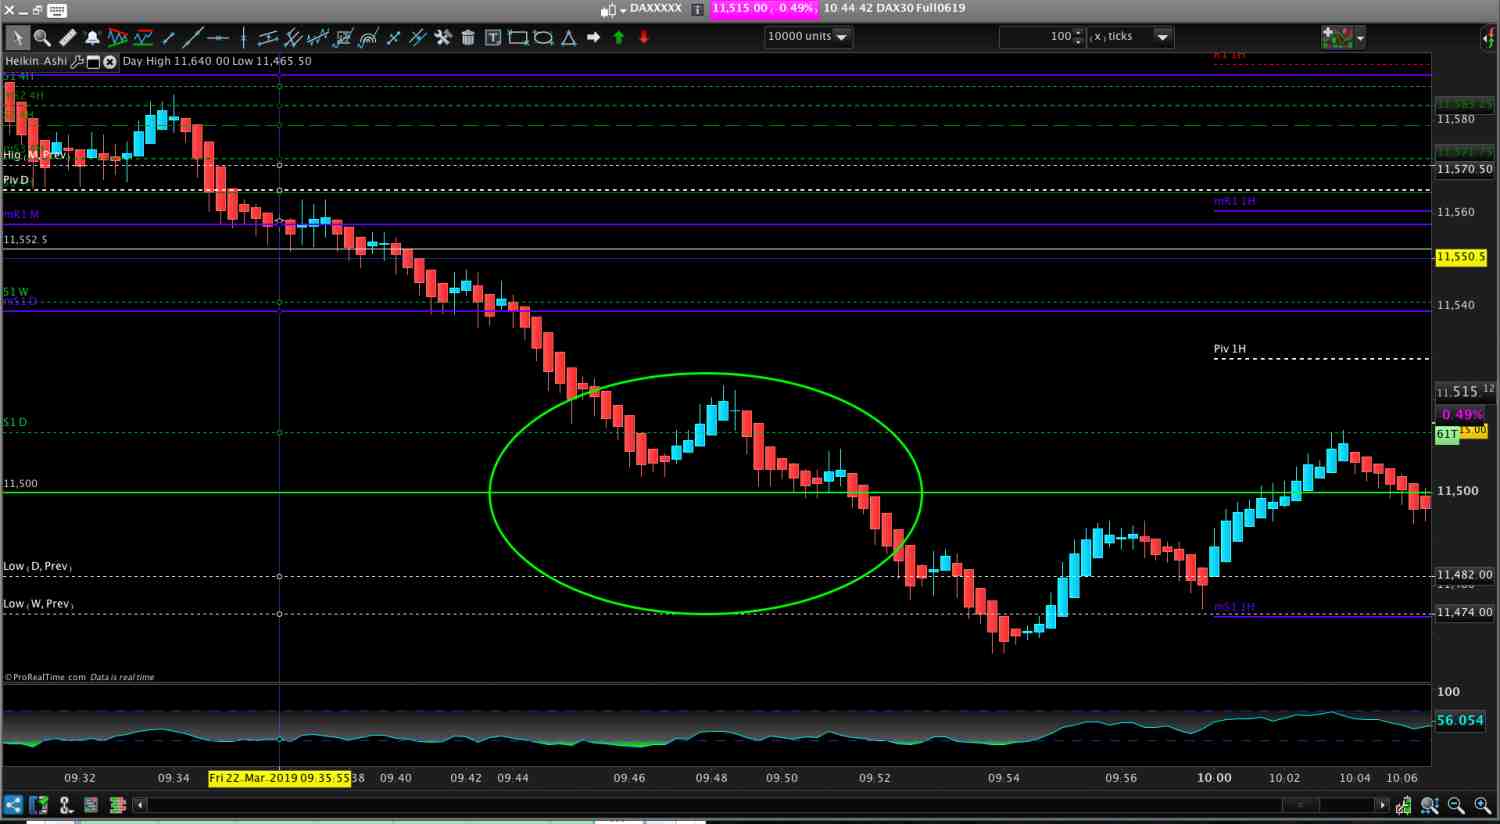Pick the ruler measurement tool
The width and height of the screenshot is (1500, 824).
click(x=67, y=38)
